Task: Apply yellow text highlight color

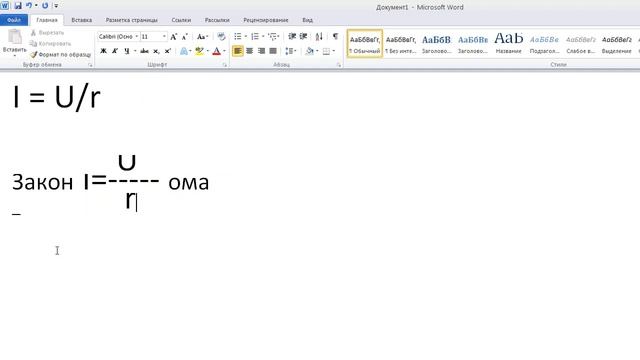Action: 199,51
